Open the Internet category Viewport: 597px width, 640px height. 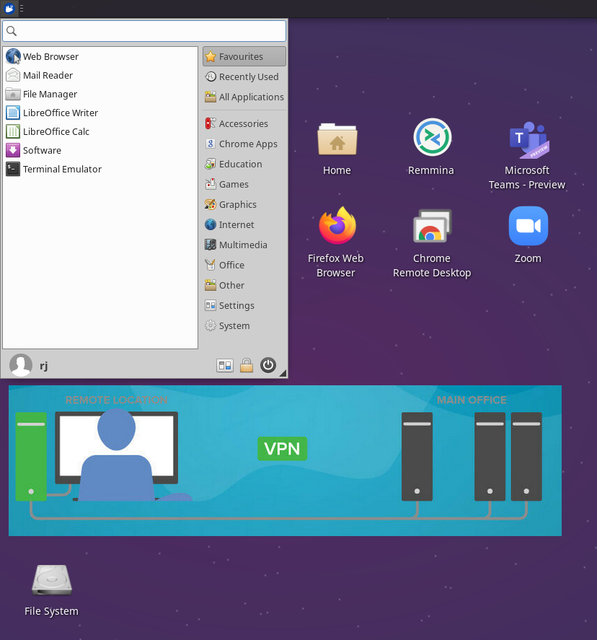coord(244,224)
